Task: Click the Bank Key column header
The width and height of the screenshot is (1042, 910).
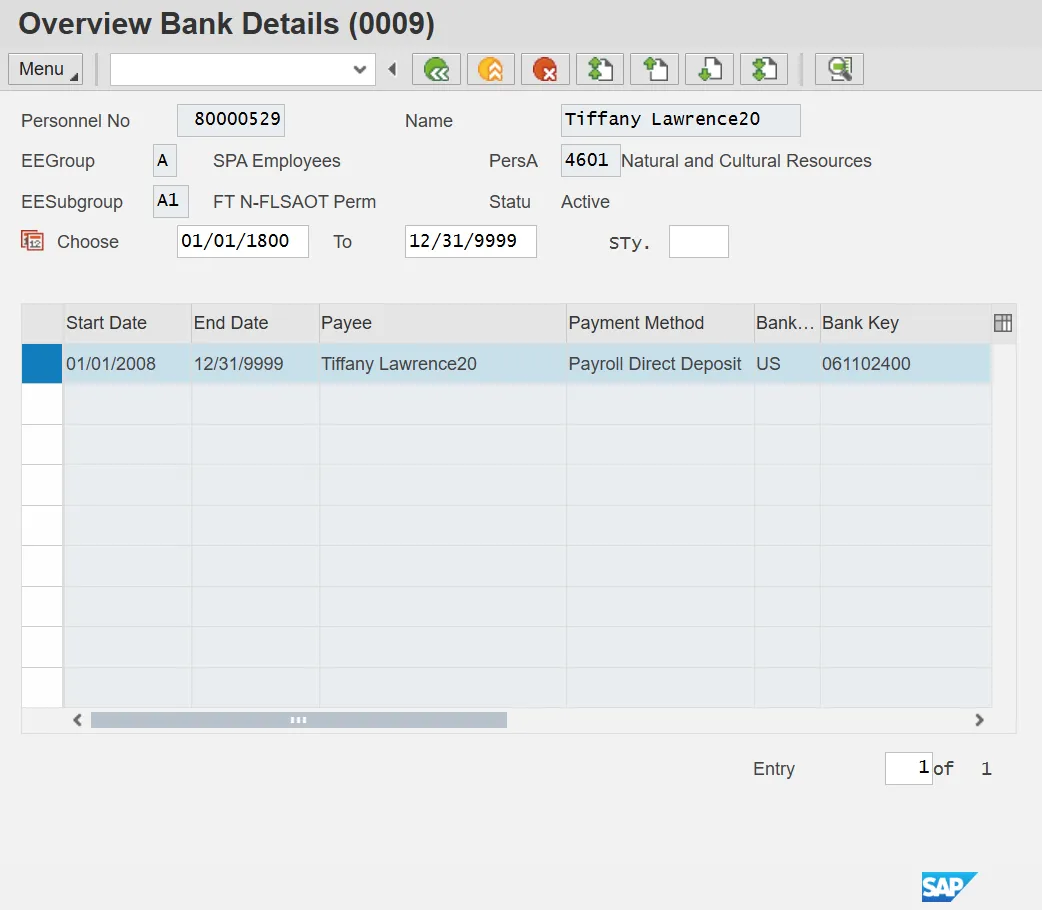Action: (x=860, y=323)
